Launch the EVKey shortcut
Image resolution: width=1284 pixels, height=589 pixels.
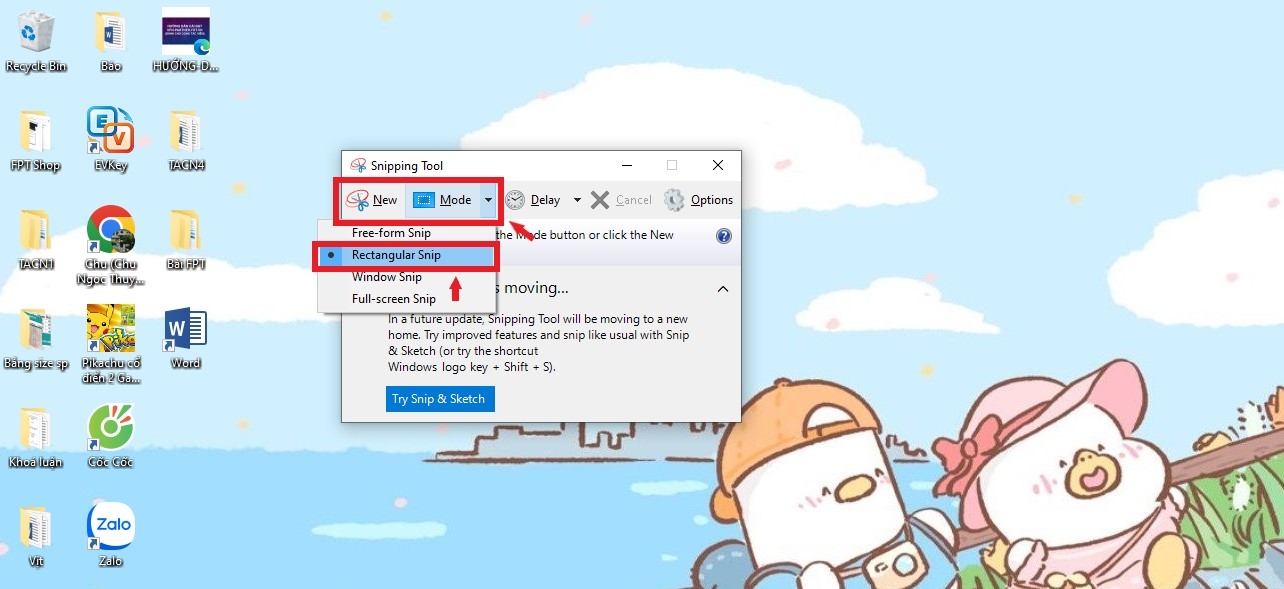point(110,140)
